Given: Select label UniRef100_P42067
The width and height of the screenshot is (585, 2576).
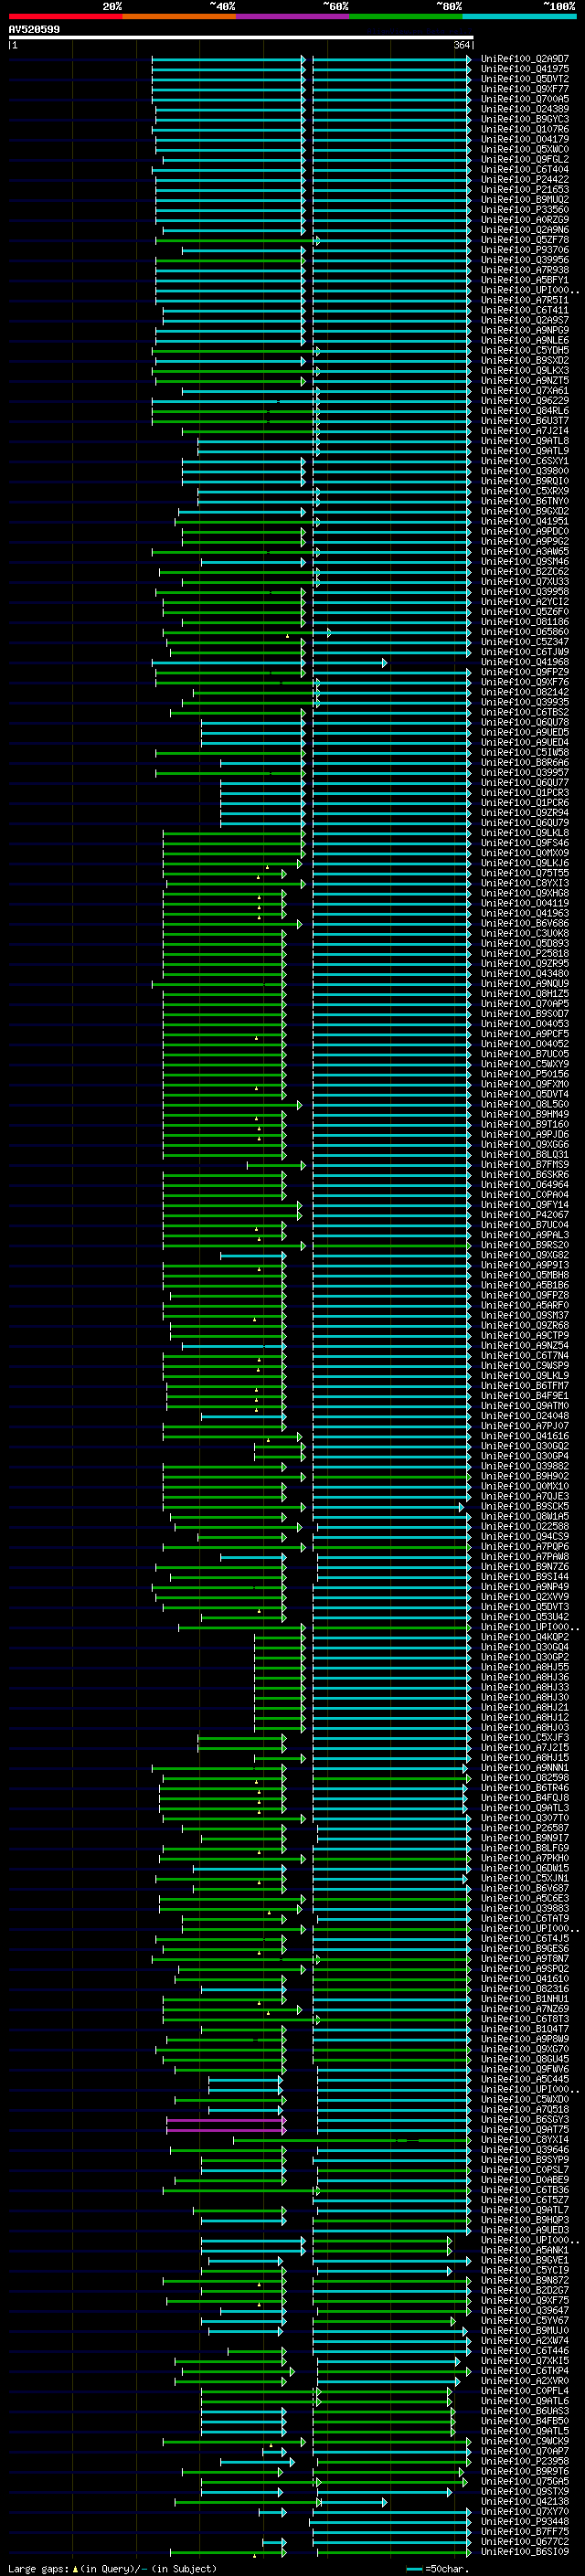Looking at the screenshot, I should (x=525, y=1215).
